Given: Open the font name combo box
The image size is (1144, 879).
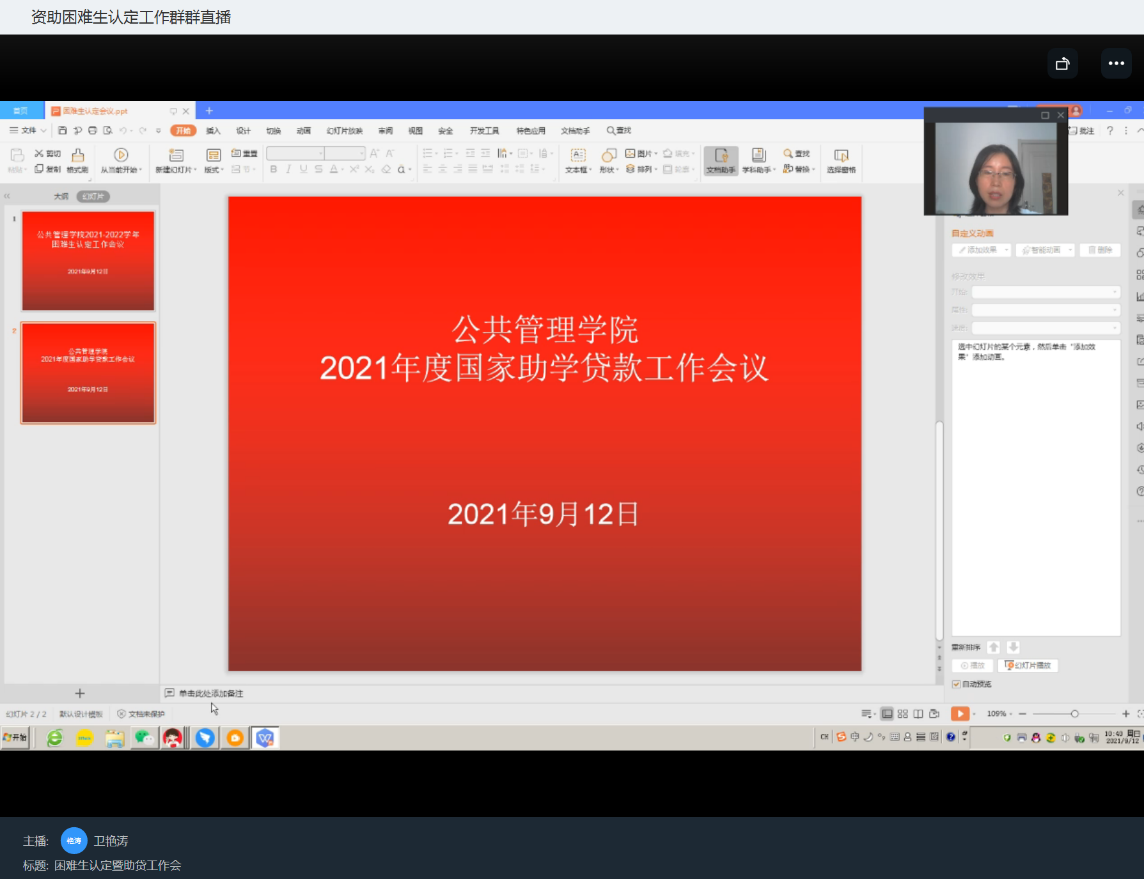Looking at the screenshot, I should point(295,153).
